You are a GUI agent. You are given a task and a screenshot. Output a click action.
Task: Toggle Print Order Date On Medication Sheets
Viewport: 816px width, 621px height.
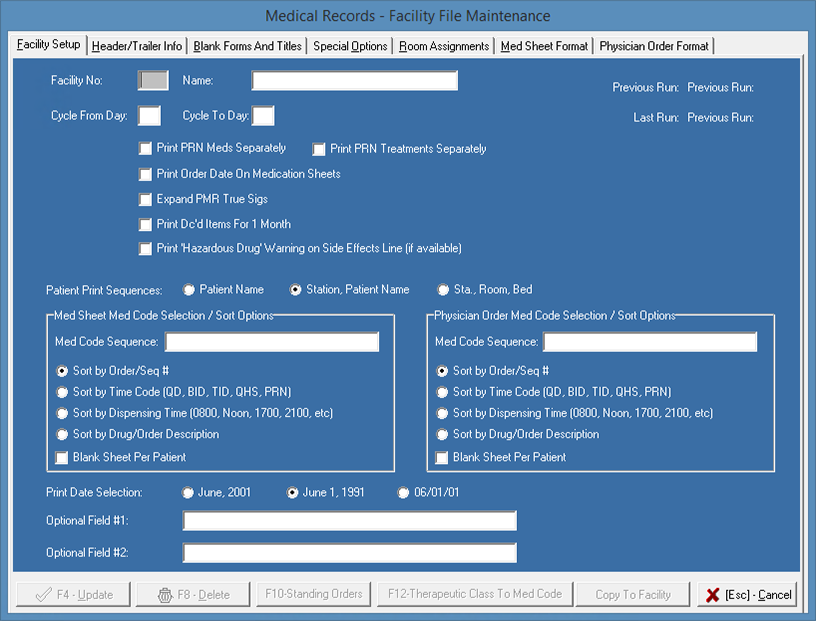(x=146, y=174)
